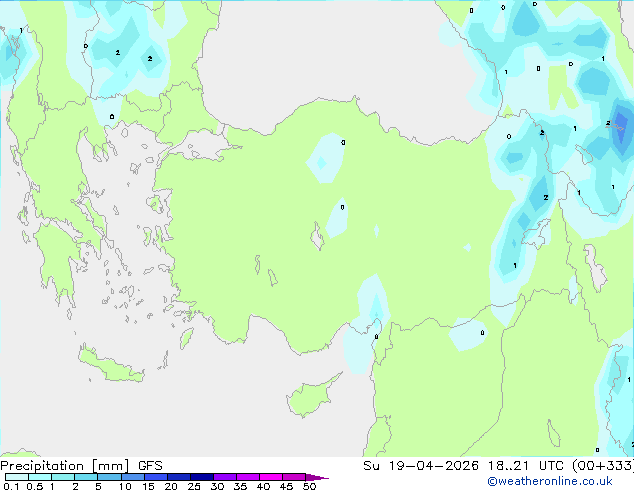The image size is (634, 490).
Task: Click the 2–5 mm legend color box
Action: pos(86,477)
